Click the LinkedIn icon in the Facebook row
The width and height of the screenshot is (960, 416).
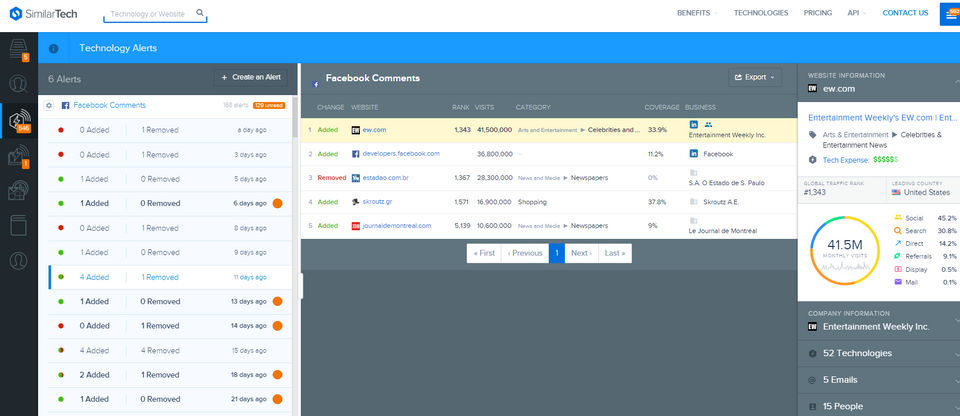pos(694,154)
